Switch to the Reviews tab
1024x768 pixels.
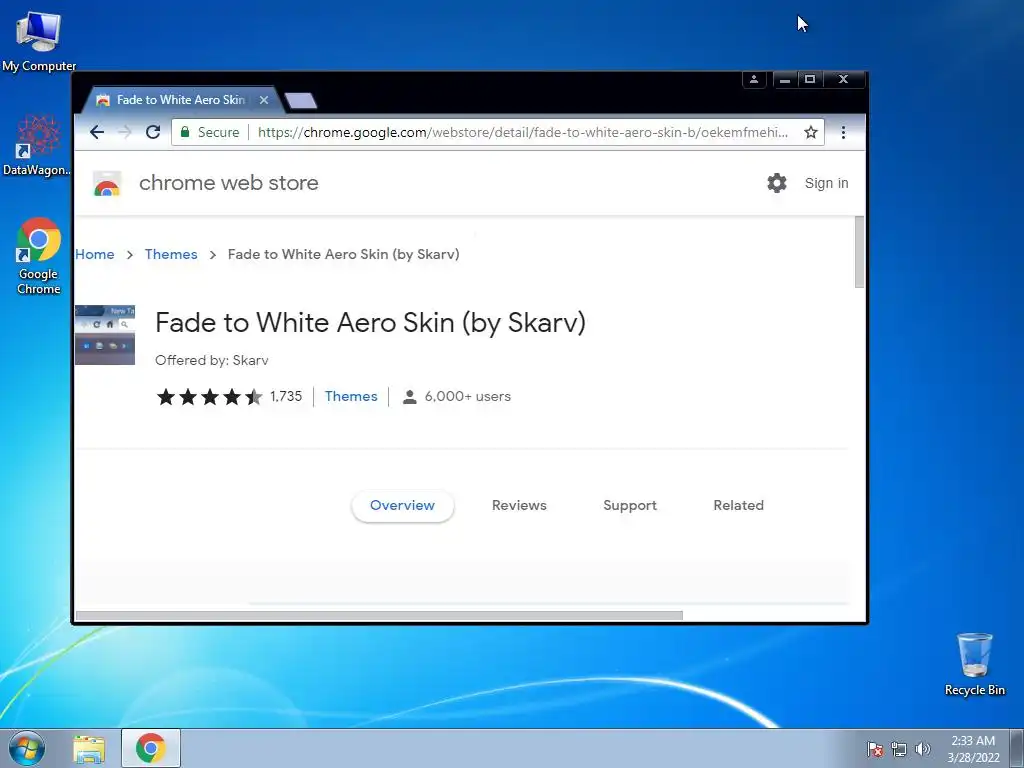pos(519,505)
